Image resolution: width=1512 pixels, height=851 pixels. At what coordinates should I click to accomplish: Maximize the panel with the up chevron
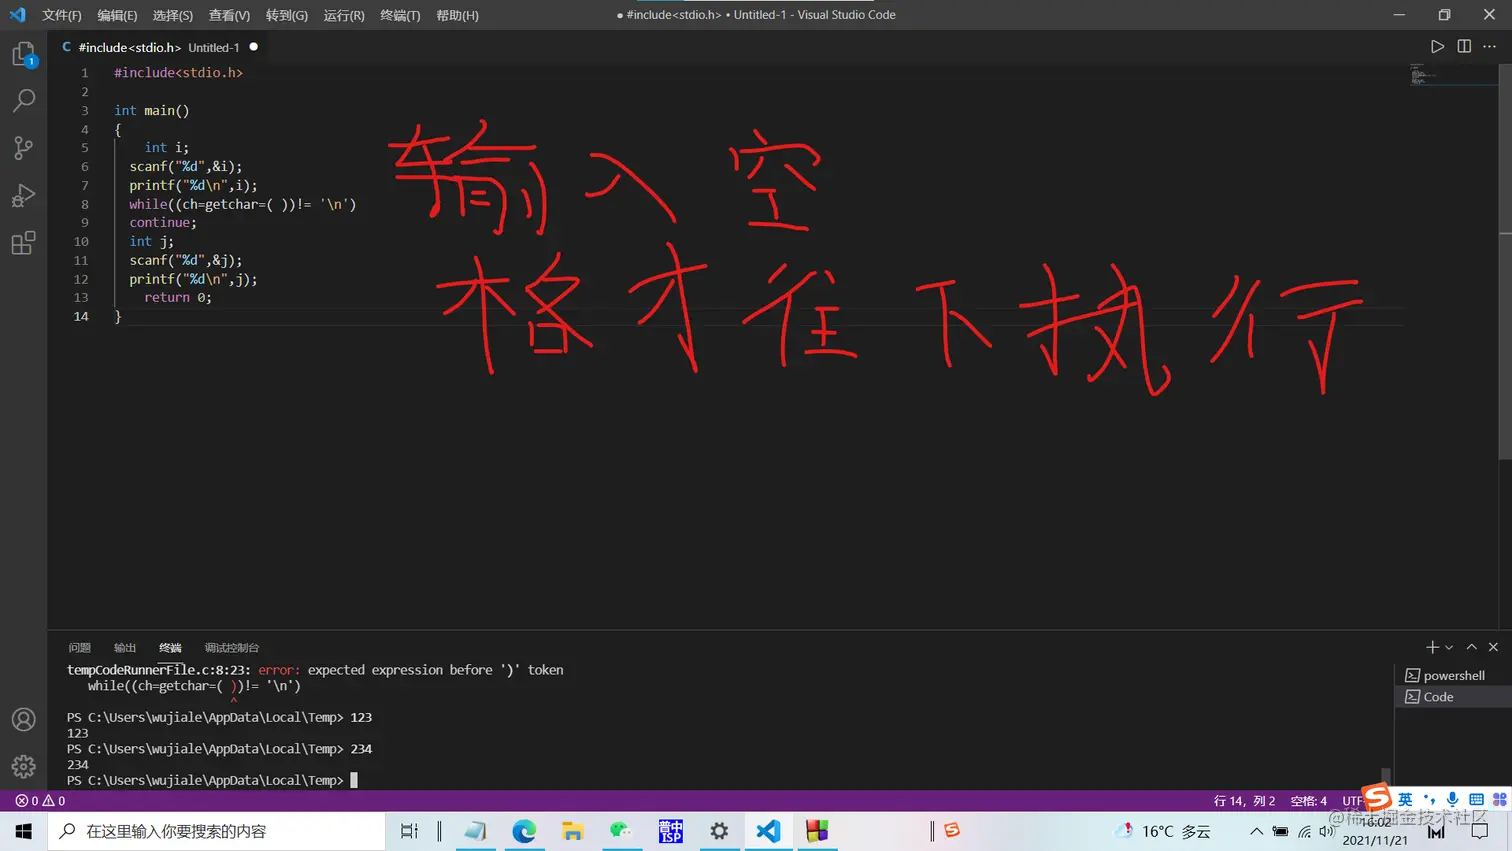[1472, 648]
